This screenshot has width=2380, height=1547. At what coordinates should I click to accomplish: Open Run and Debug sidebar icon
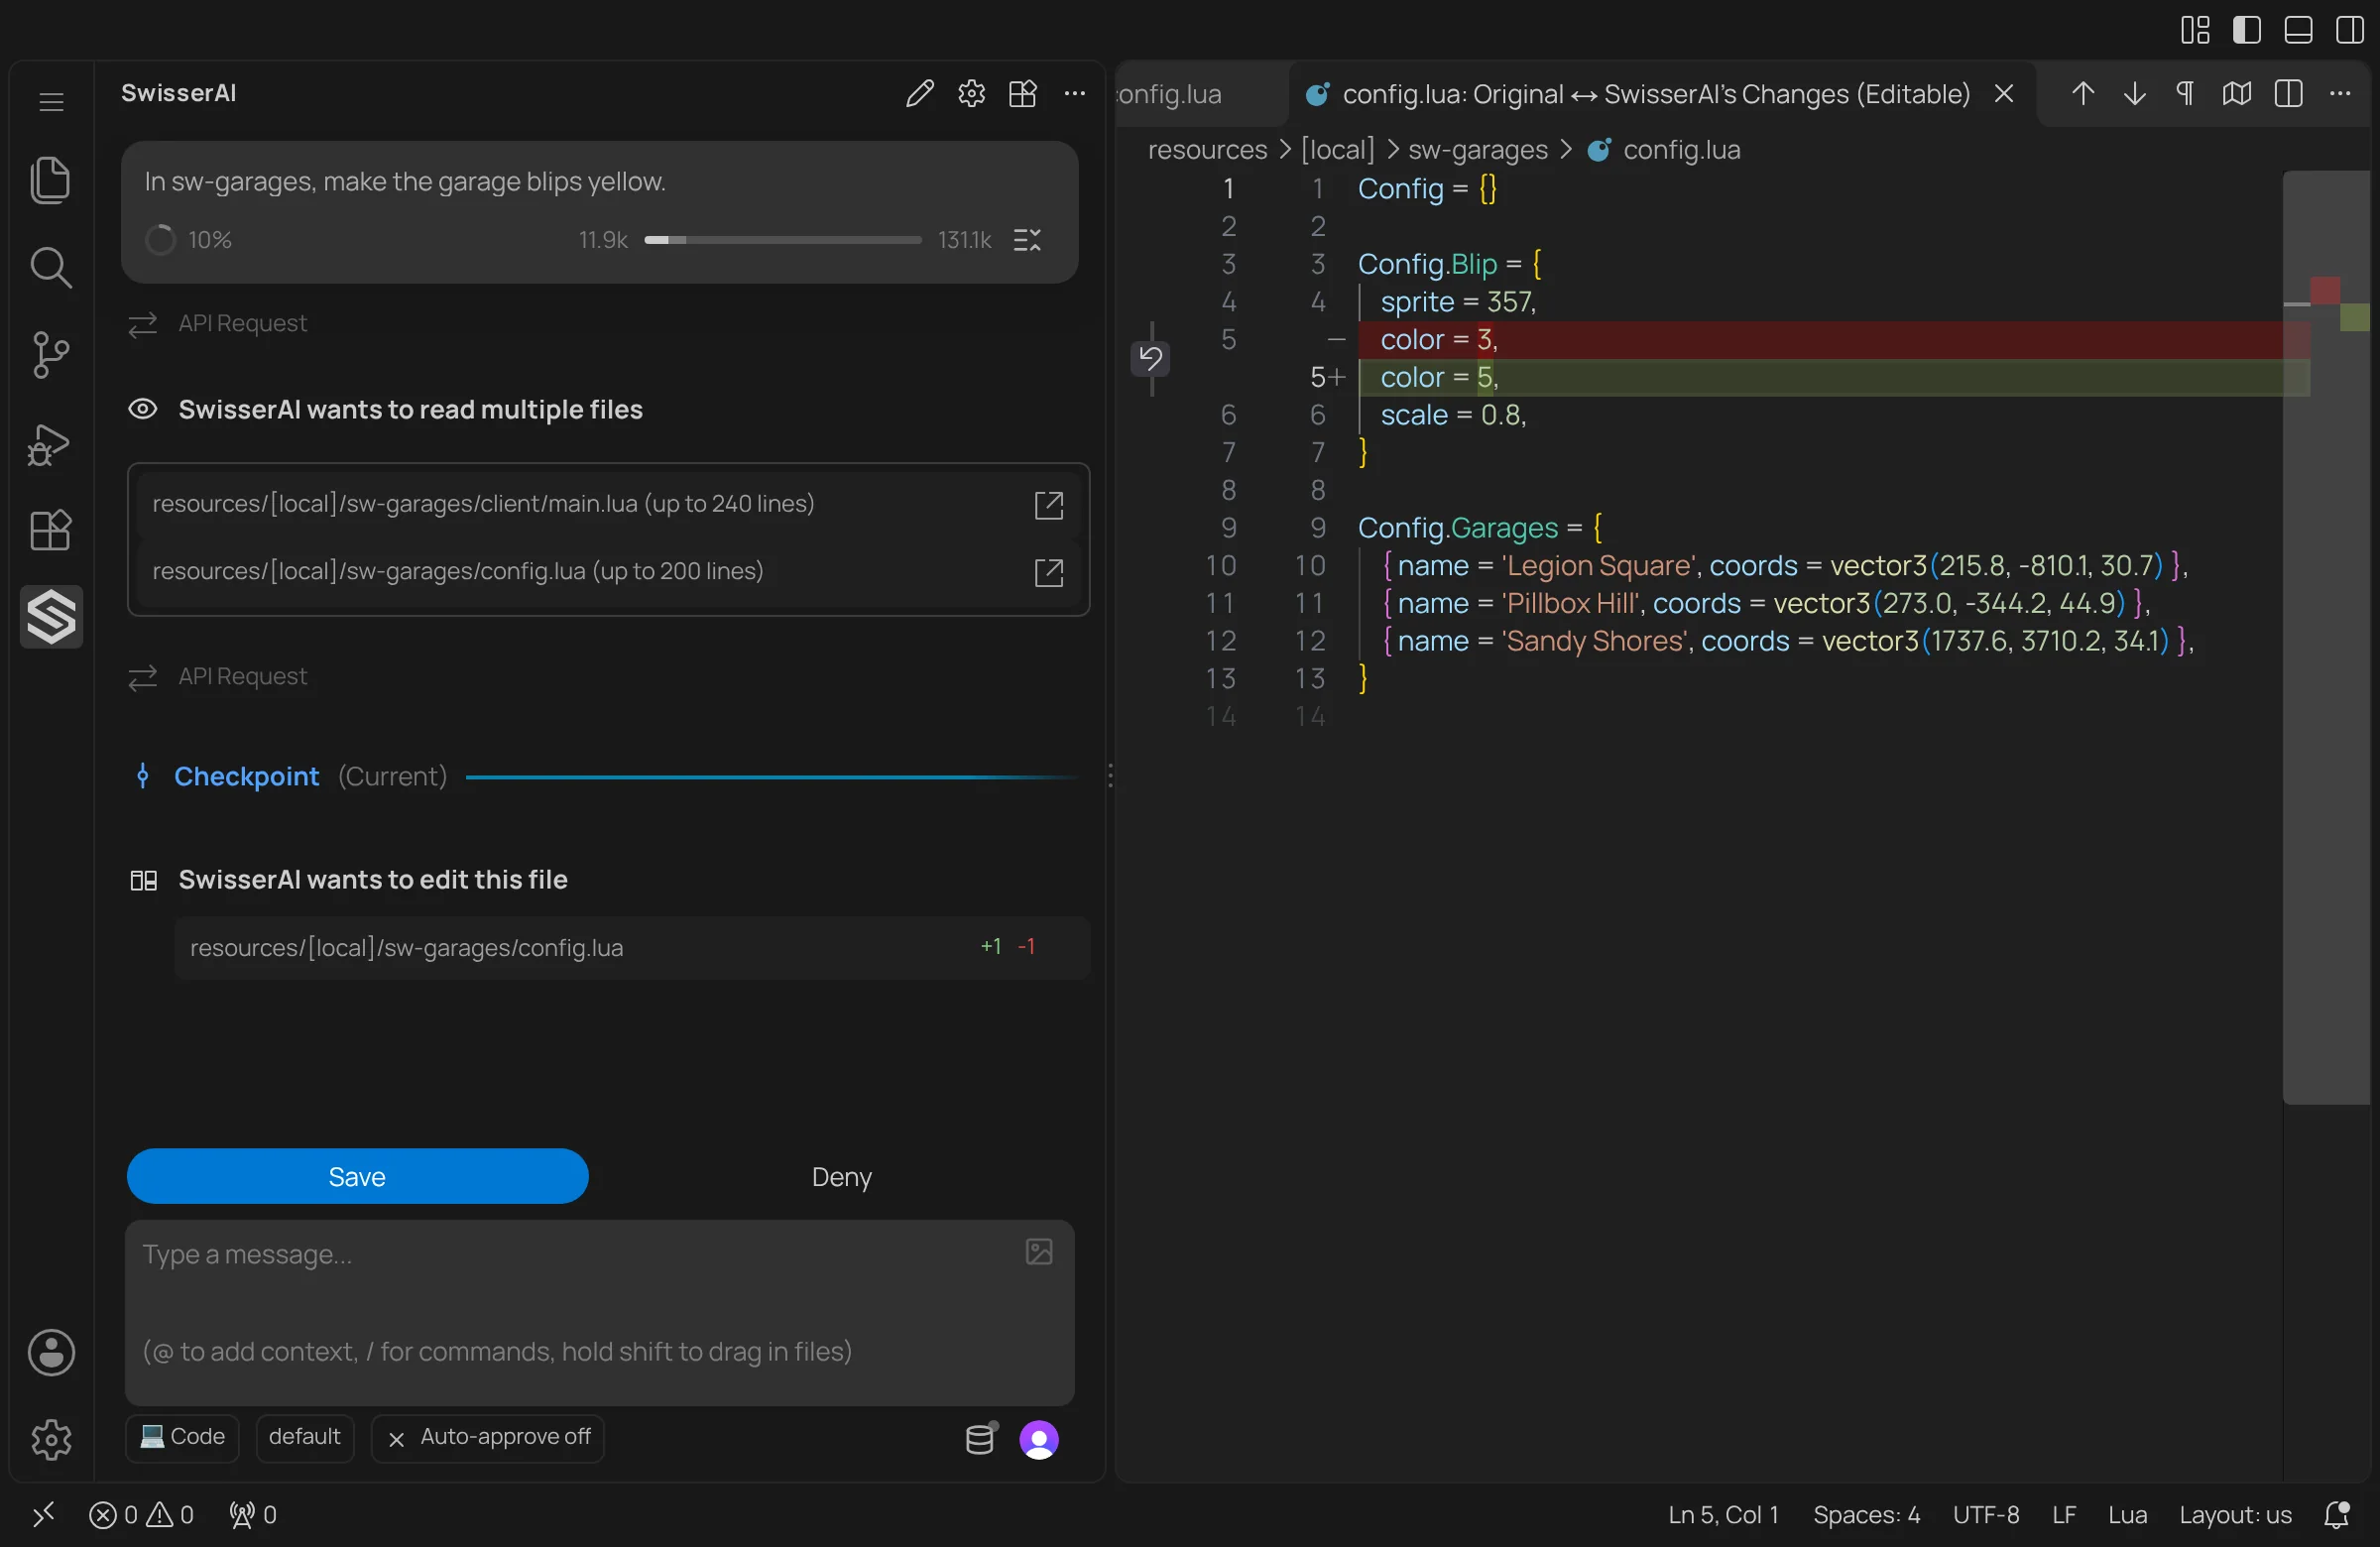click(x=50, y=445)
